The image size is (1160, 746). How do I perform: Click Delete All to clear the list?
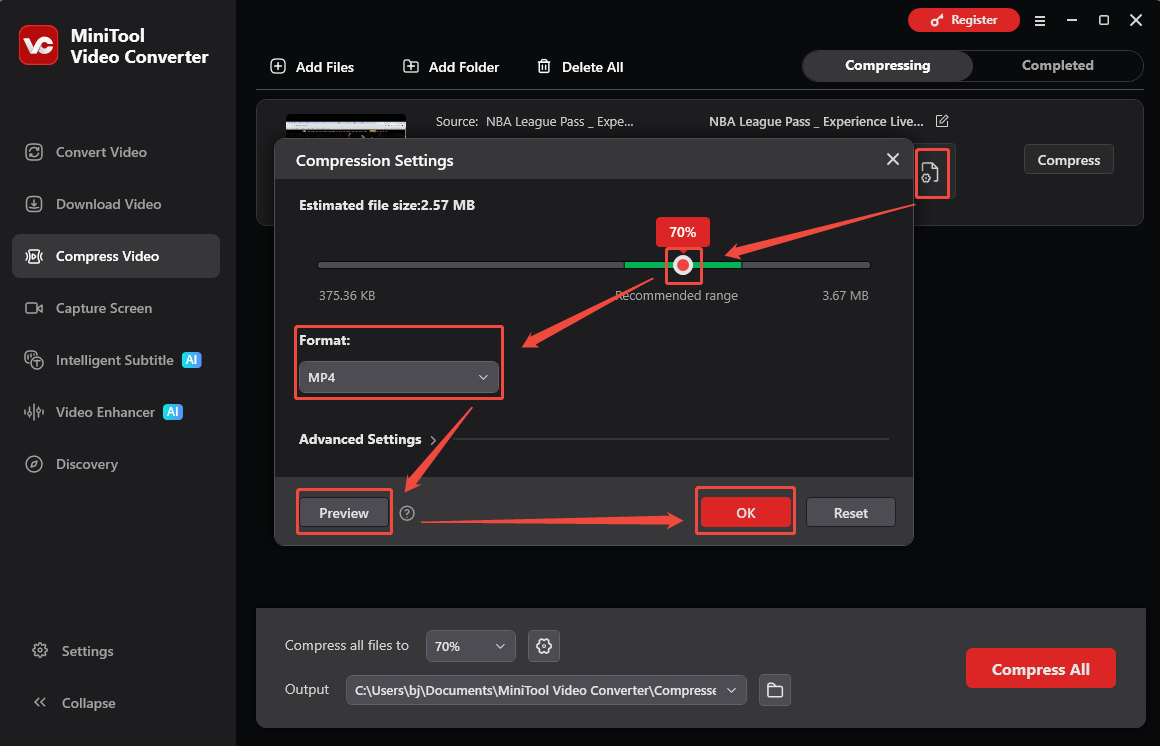click(580, 67)
